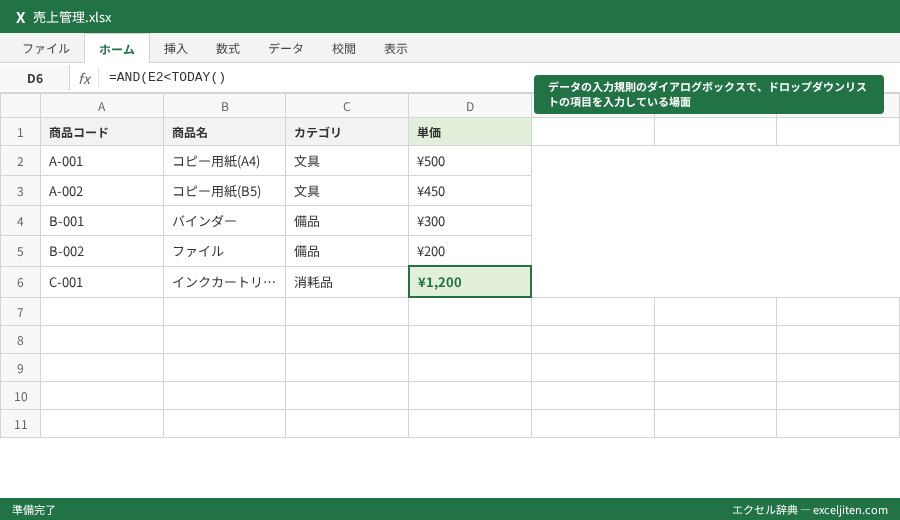Screen dimensions: 900x520
Task: Select the 消耗品 cell
Action: point(347,282)
